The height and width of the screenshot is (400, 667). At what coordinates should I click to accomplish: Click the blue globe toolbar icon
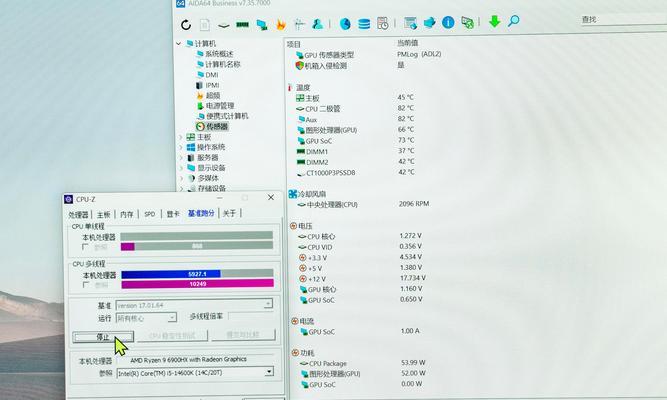(345, 23)
